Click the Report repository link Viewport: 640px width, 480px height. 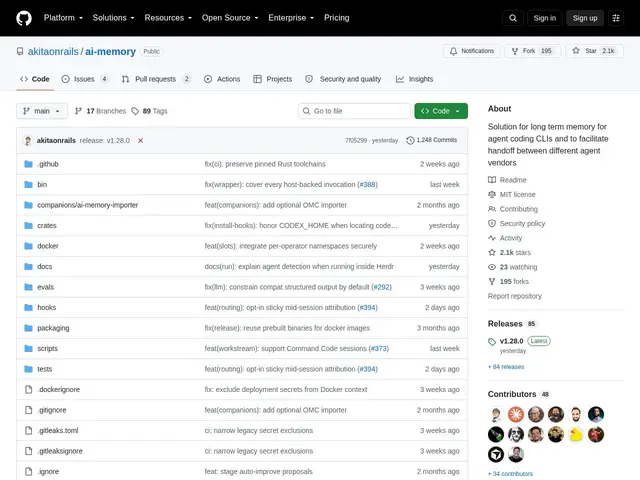[x=515, y=296]
